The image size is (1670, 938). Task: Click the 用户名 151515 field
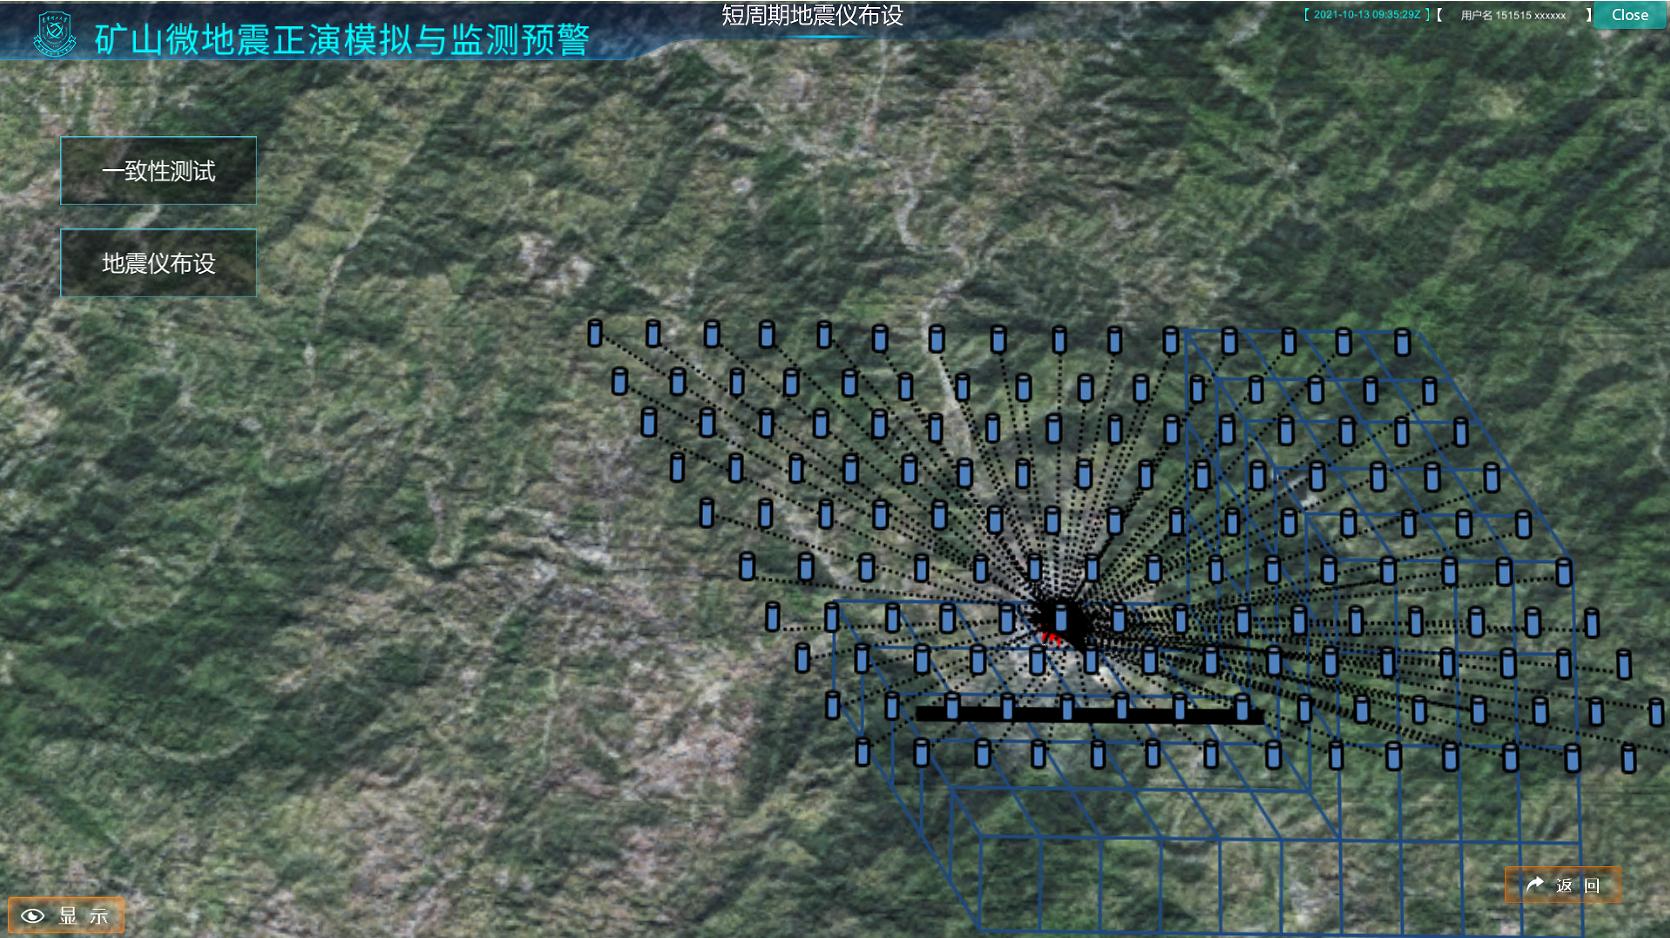click(1513, 15)
